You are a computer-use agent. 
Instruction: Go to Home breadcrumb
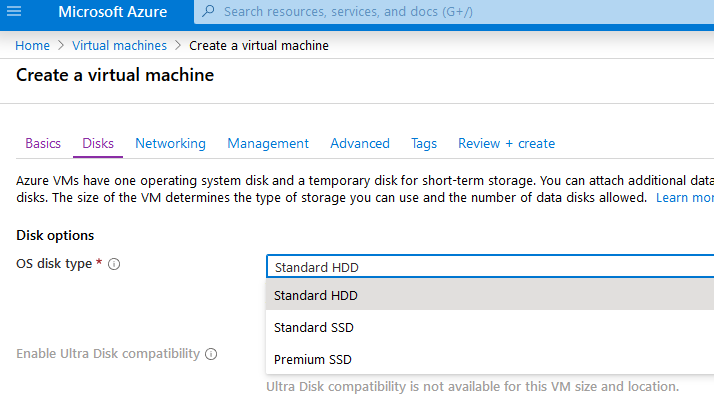tap(32, 45)
